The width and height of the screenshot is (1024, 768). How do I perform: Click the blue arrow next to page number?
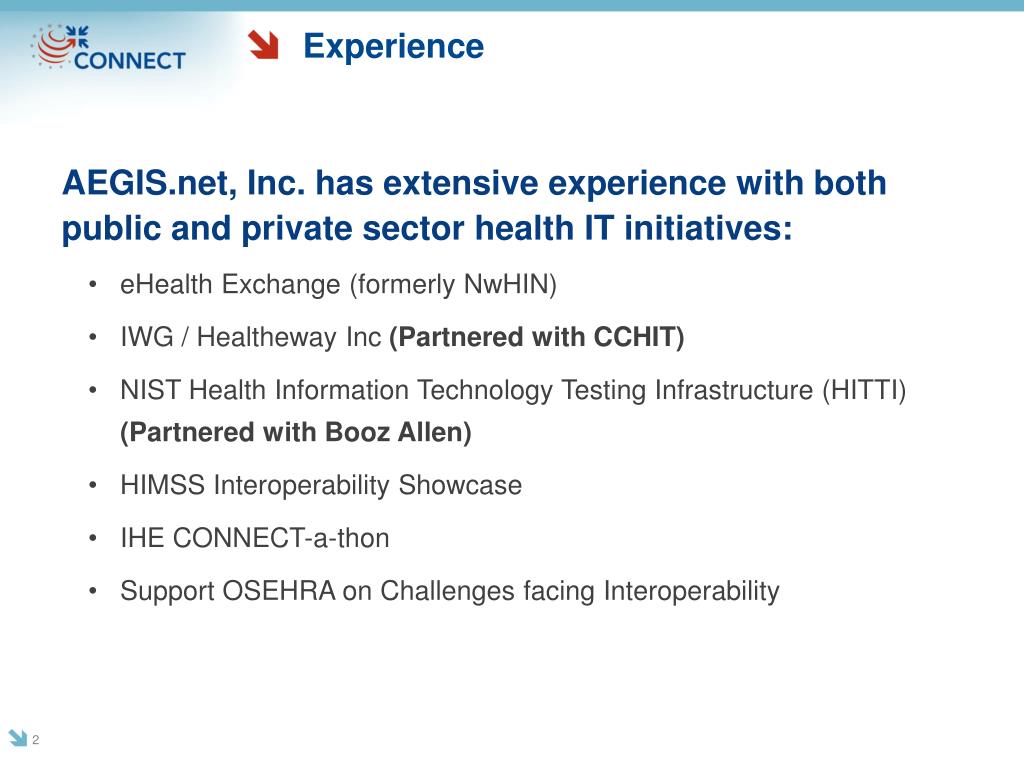(x=18, y=737)
